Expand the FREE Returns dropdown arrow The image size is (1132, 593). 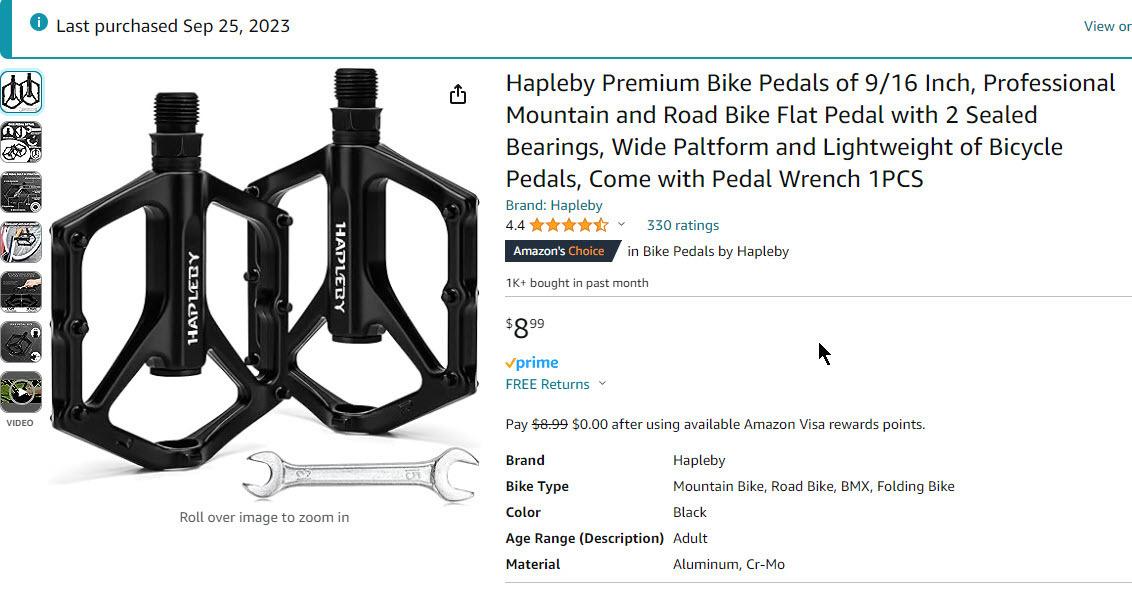point(602,384)
